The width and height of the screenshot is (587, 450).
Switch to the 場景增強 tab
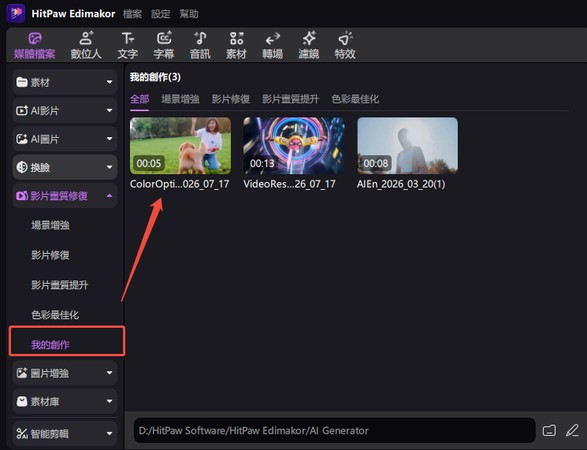(x=180, y=99)
